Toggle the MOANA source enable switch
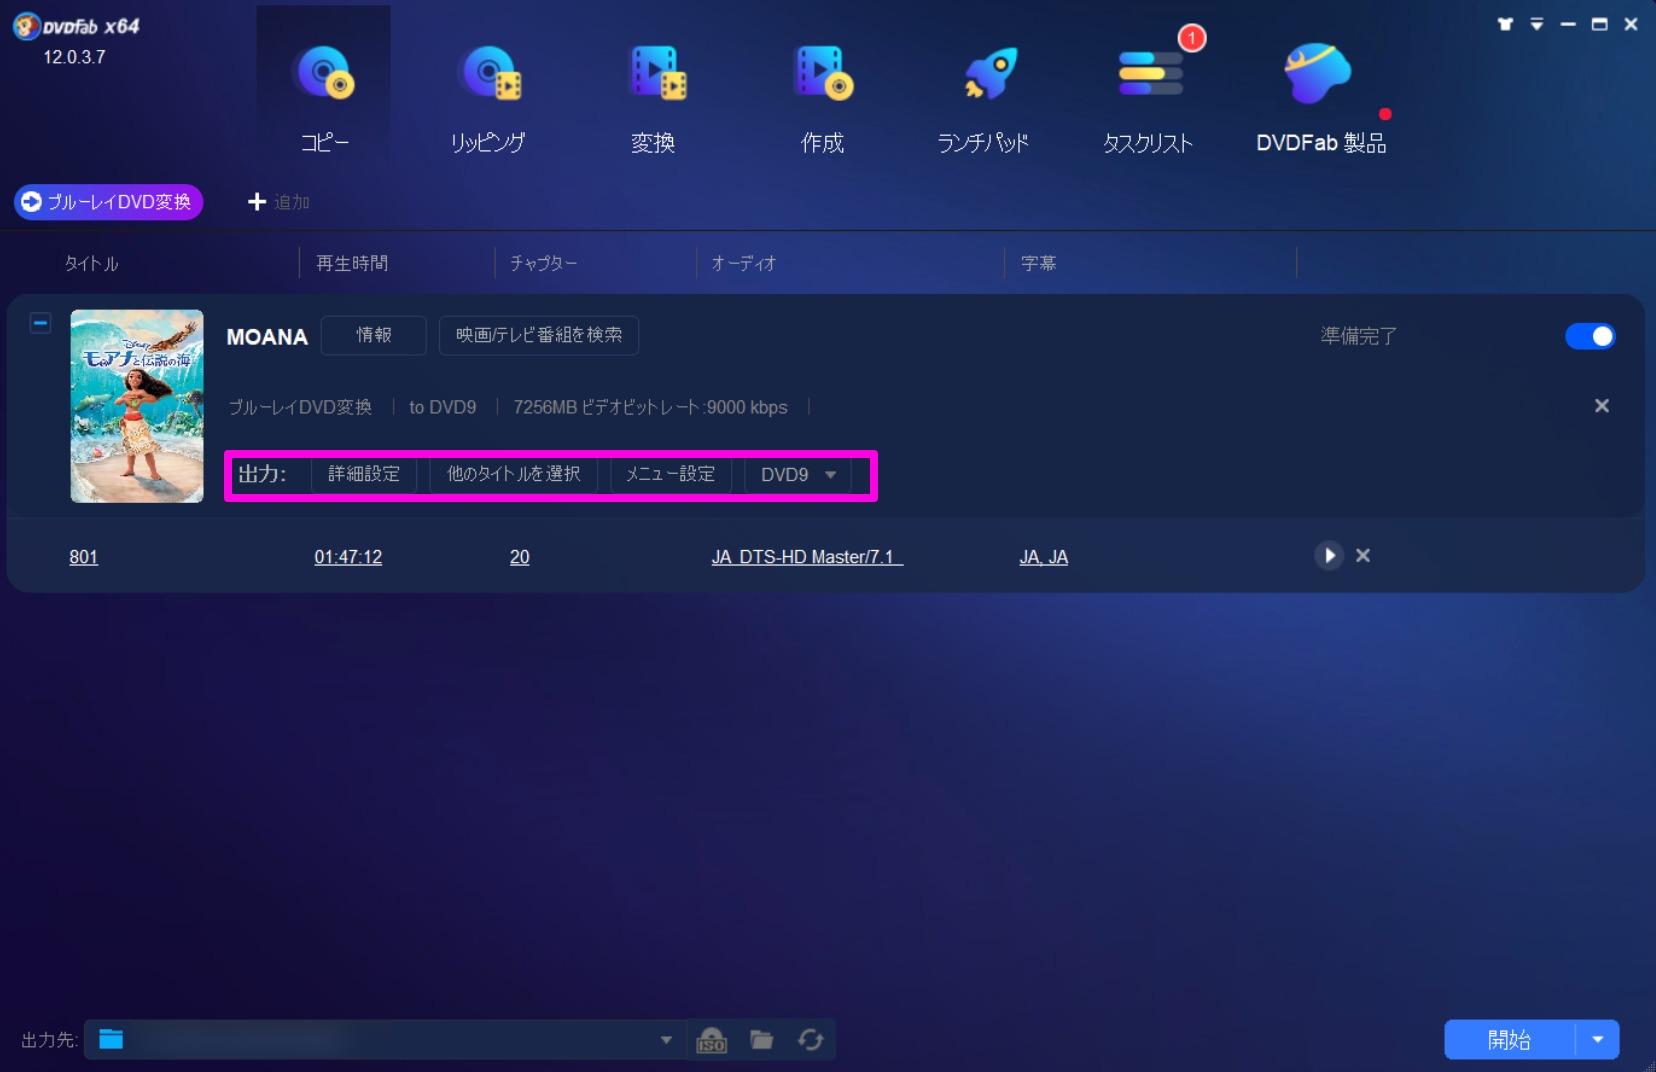Image resolution: width=1656 pixels, height=1072 pixels. [x=1589, y=337]
